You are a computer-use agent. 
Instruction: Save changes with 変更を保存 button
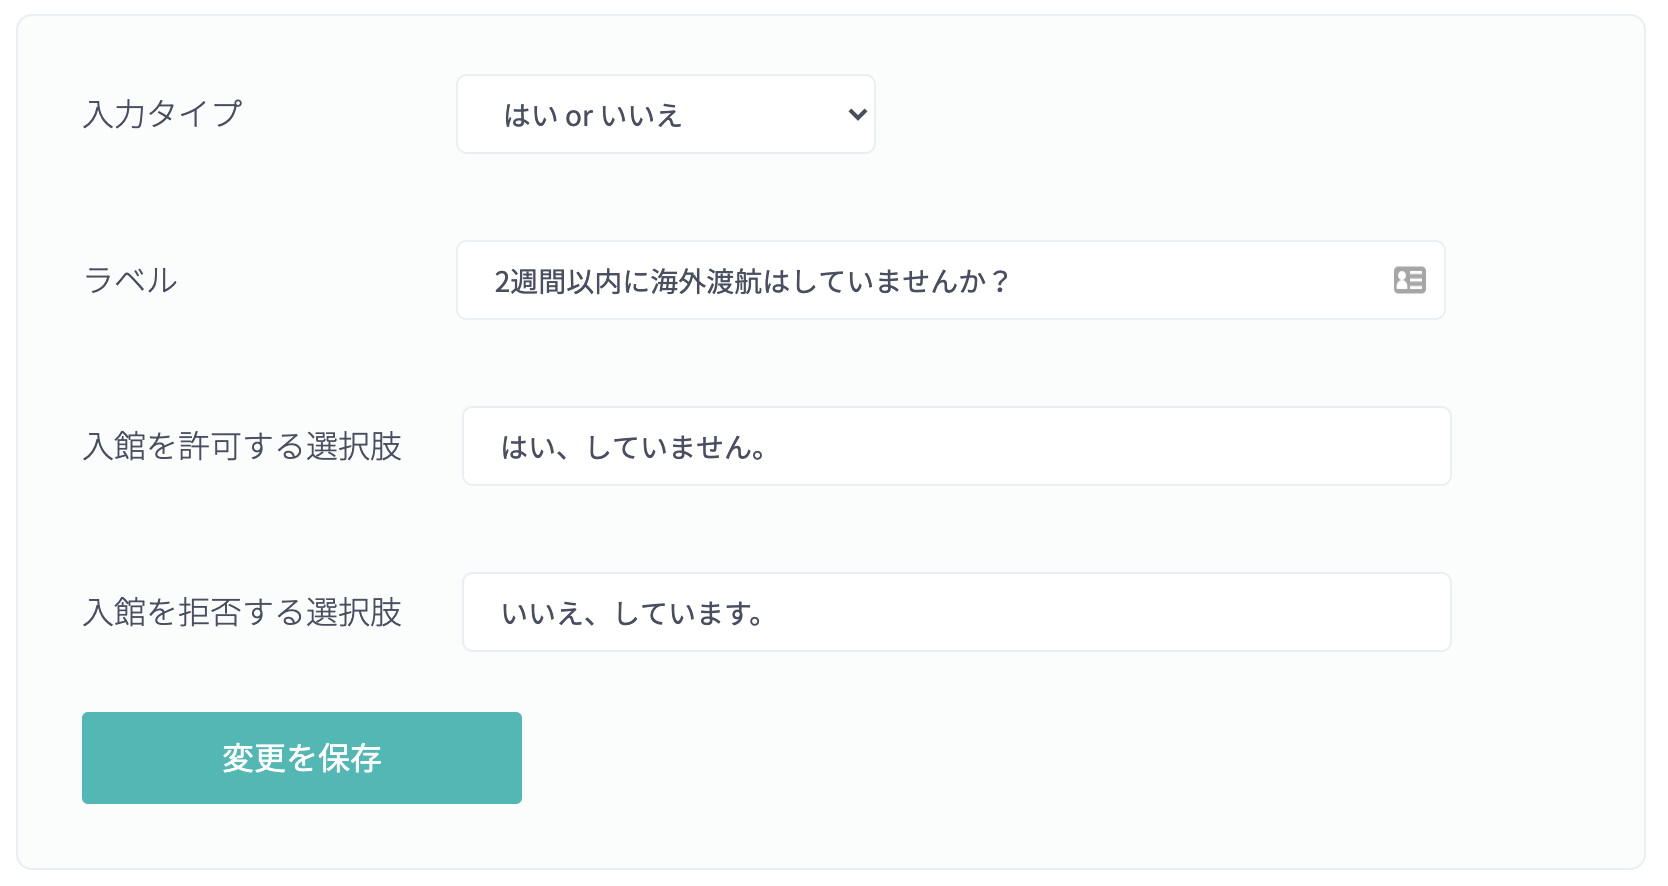tap(302, 758)
